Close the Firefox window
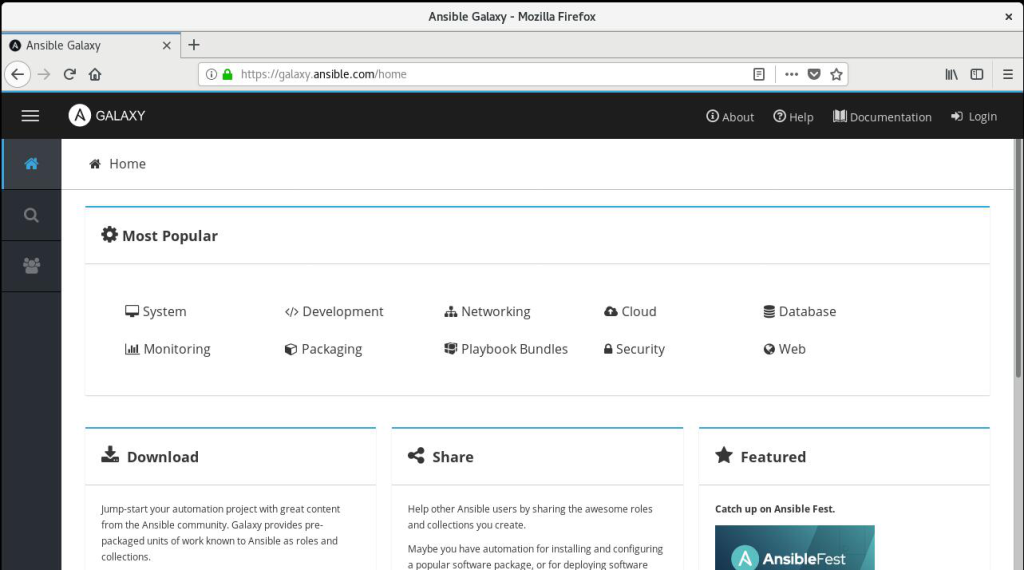1024x570 pixels. (1008, 17)
